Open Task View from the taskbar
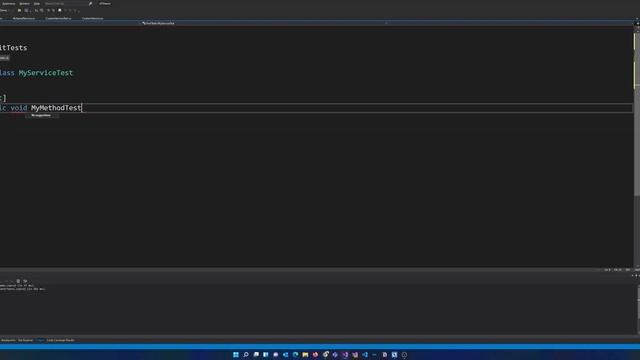This screenshot has width=640, height=360. [256, 355]
